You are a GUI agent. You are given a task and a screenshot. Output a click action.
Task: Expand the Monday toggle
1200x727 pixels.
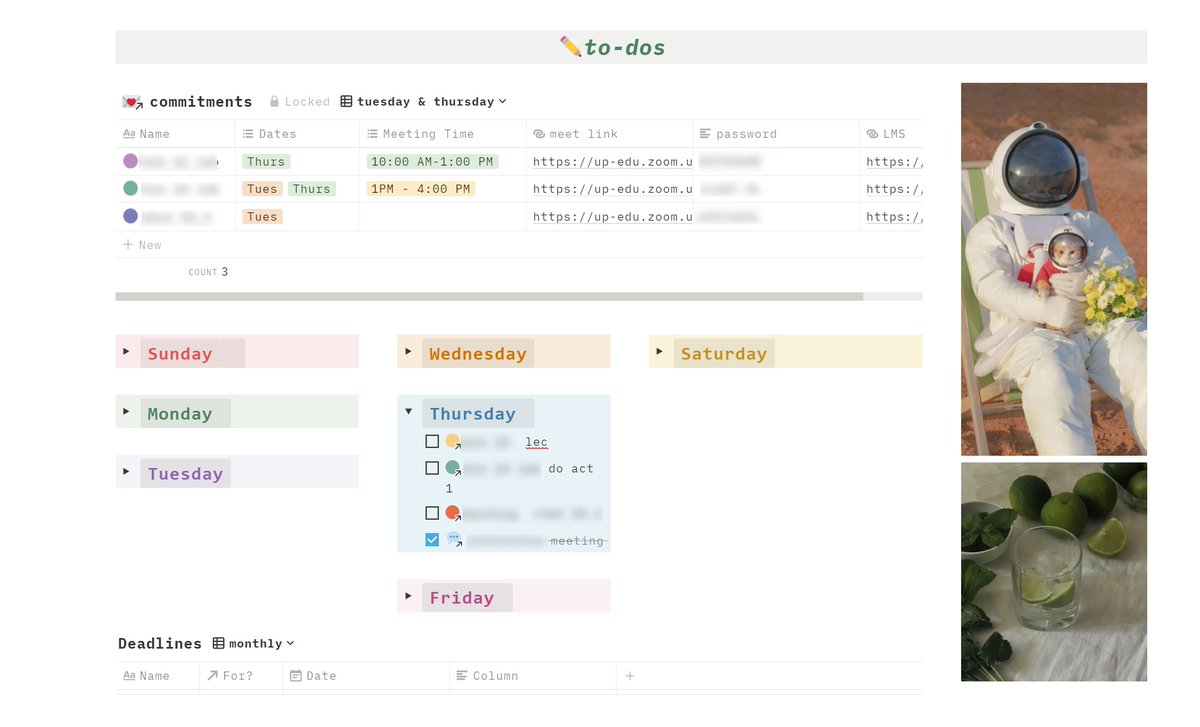click(126, 412)
